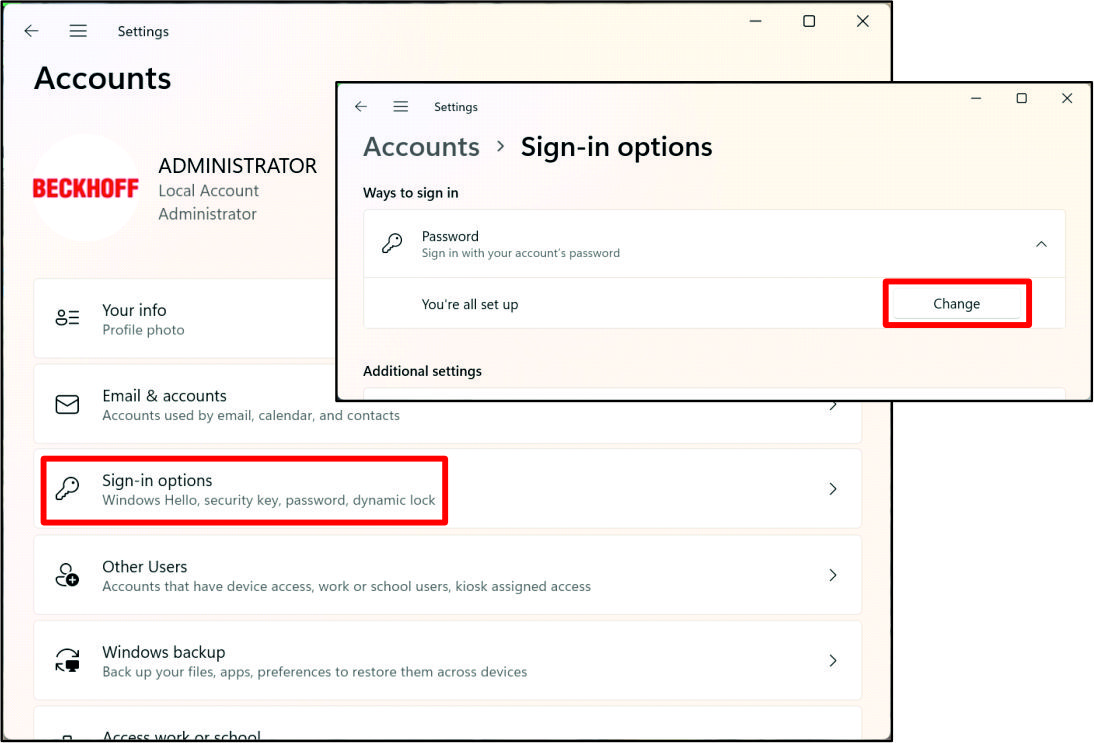
Task: Open navigation menu in Sign-in options window
Action: pyautogui.click(x=400, y=106)
